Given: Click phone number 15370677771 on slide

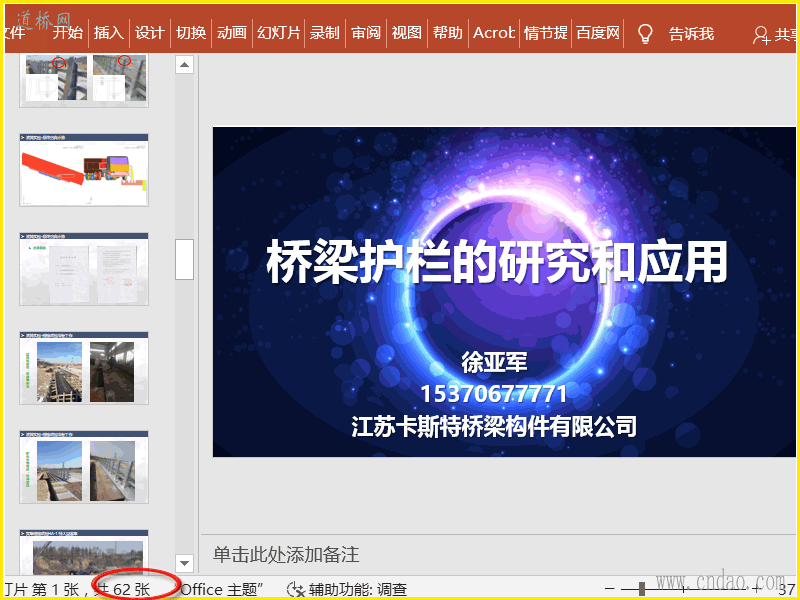Looking at the screenshot, I should [493, 394].
